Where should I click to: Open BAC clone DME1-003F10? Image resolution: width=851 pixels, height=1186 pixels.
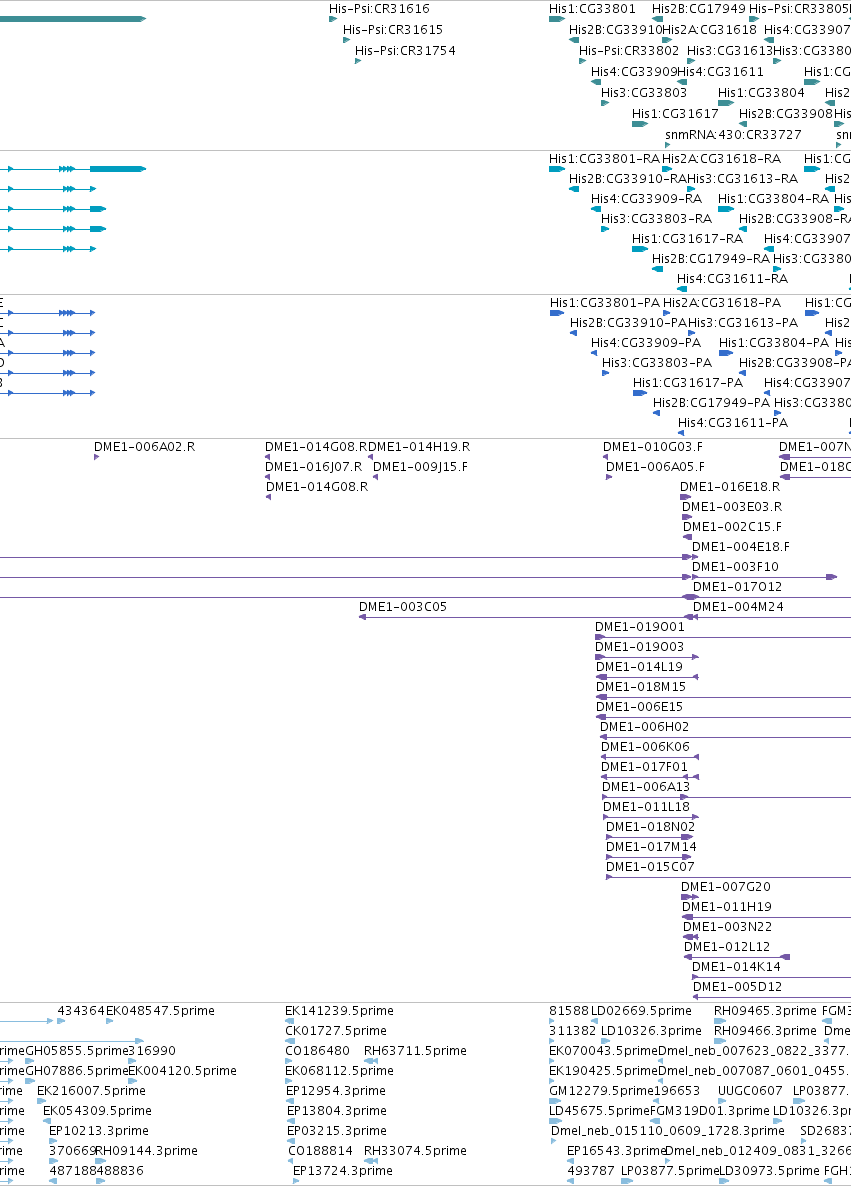735,567
